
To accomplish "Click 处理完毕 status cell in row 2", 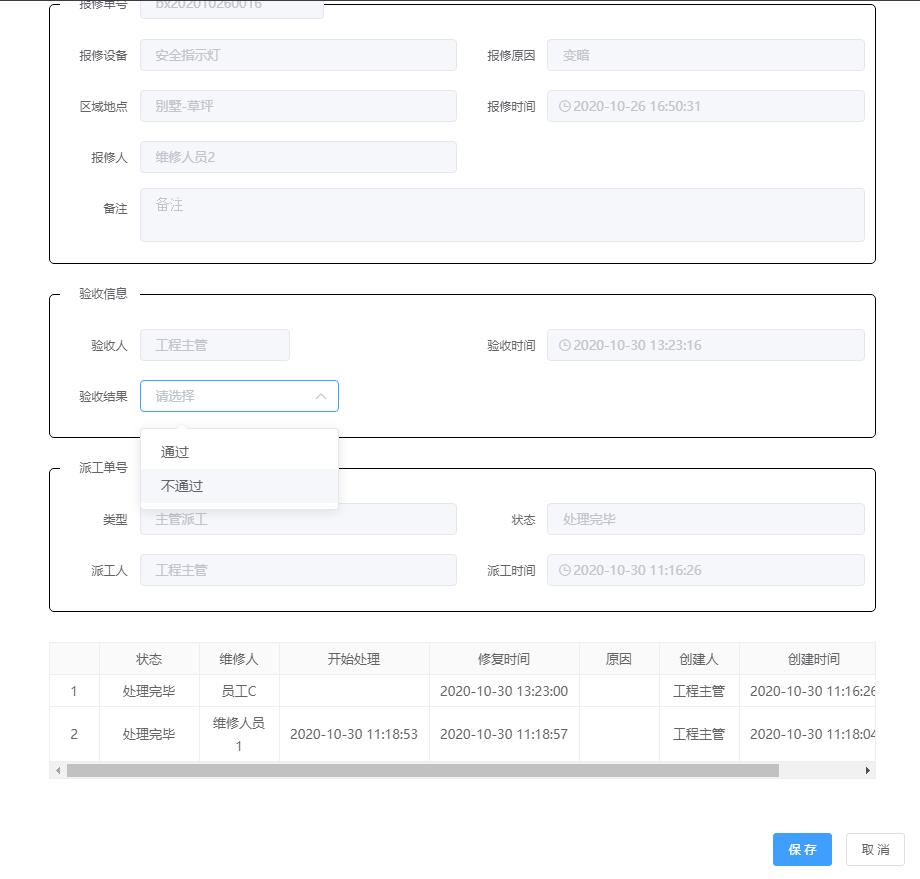I will (149, 734).
